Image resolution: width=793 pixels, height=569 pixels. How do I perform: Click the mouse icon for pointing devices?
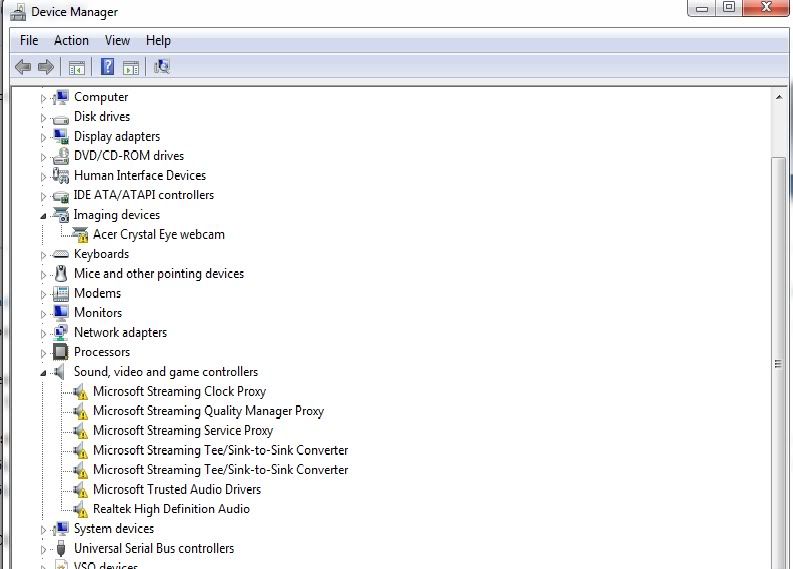pos(61,274)
